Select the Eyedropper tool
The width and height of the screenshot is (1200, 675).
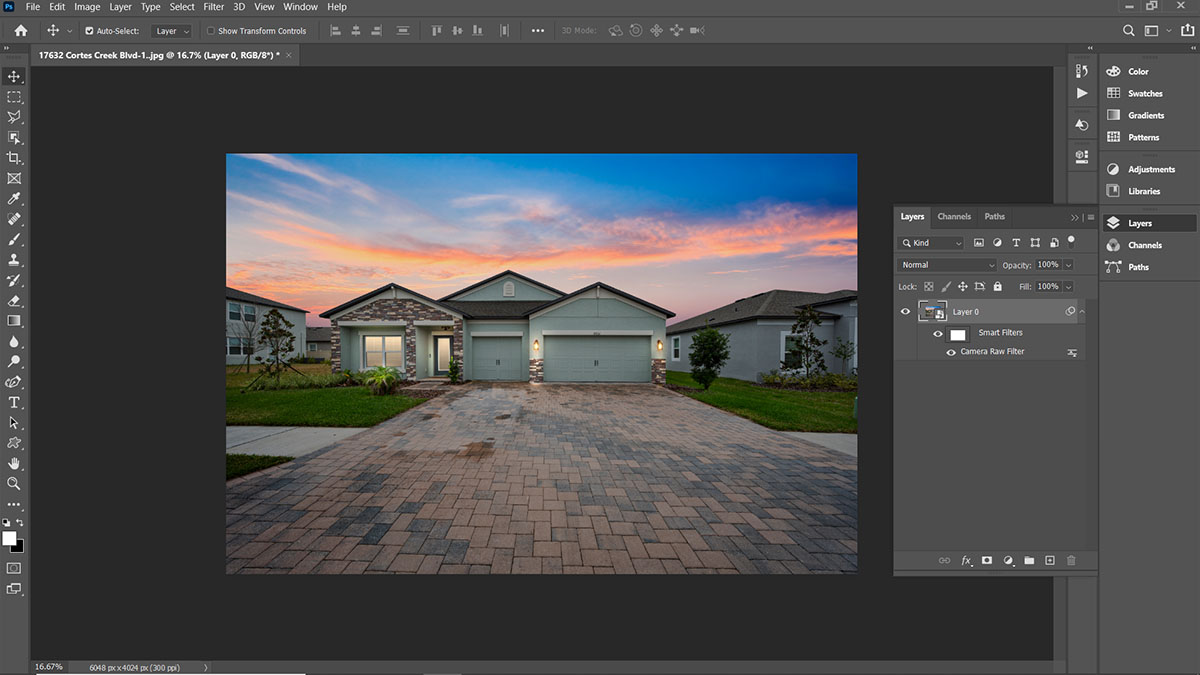click(14, 199)
